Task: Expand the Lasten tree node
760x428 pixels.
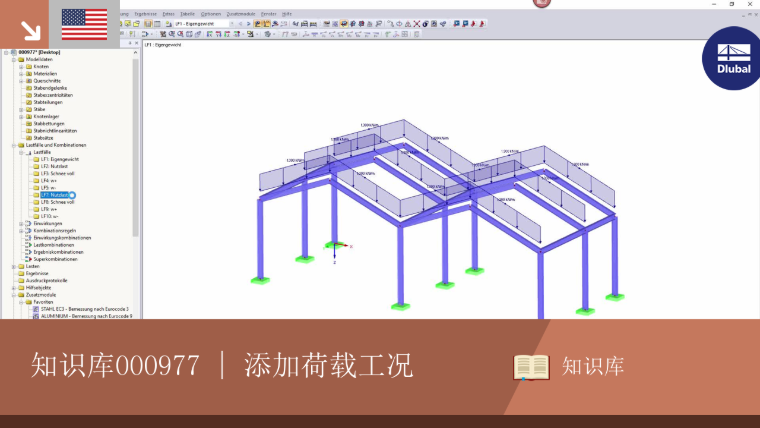Action: pos(14,267)
